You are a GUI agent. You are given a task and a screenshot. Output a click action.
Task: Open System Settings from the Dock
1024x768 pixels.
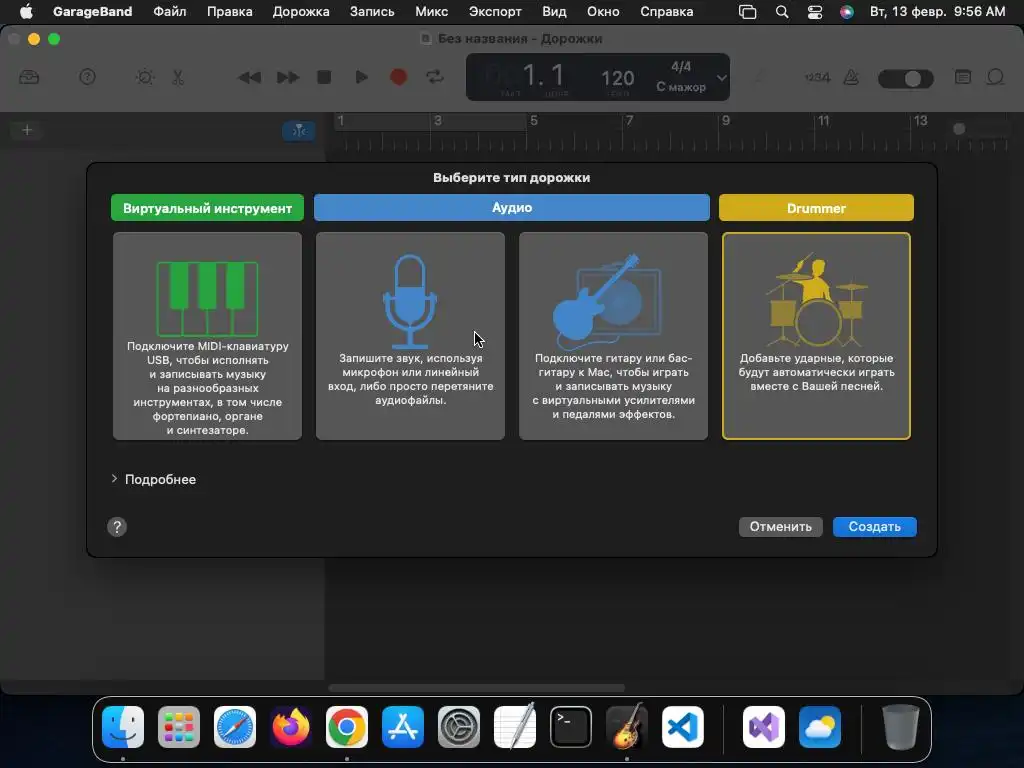pos(458,727)
